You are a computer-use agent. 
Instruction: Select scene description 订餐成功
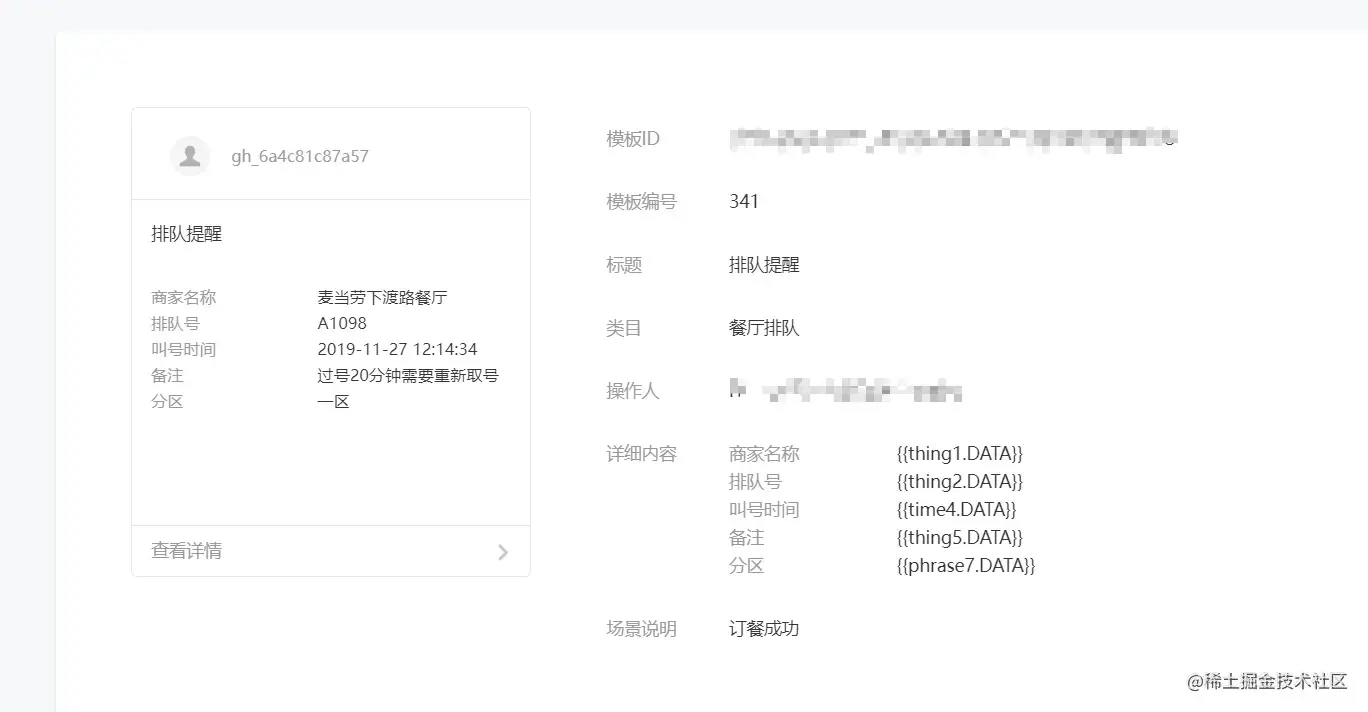[x=764, y=629]
